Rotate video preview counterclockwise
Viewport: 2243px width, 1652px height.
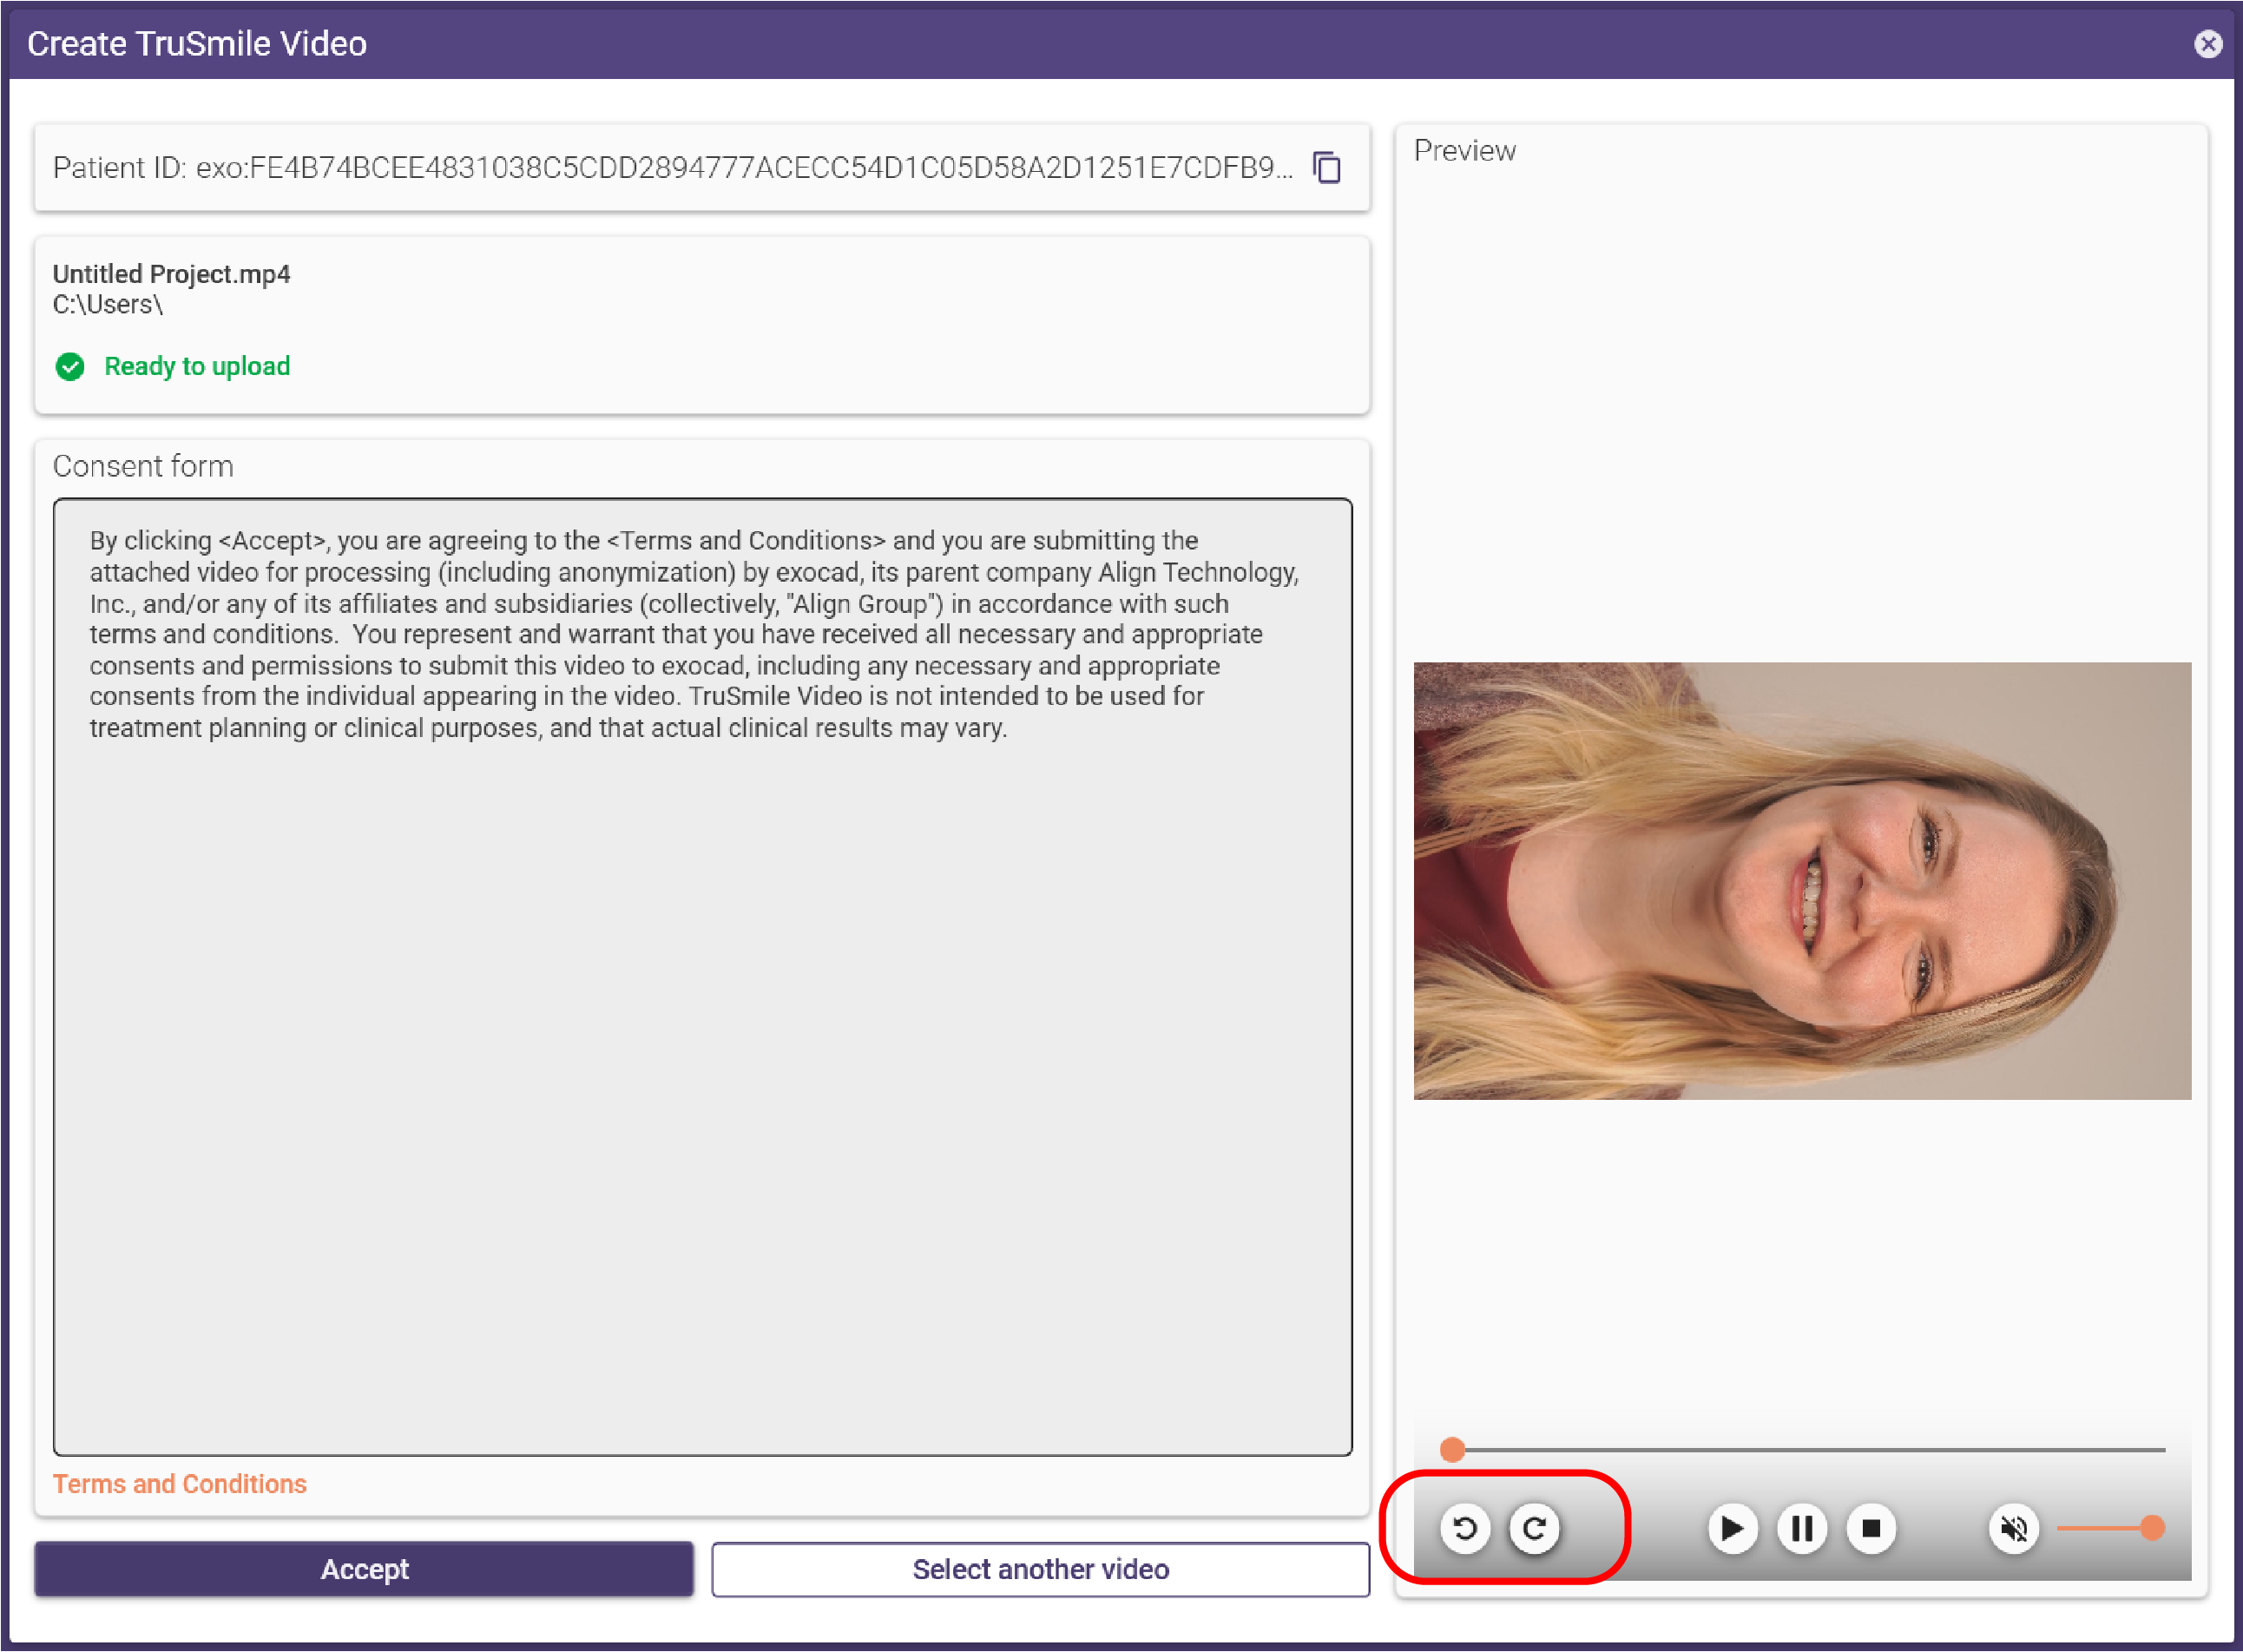[1465, 1528]
